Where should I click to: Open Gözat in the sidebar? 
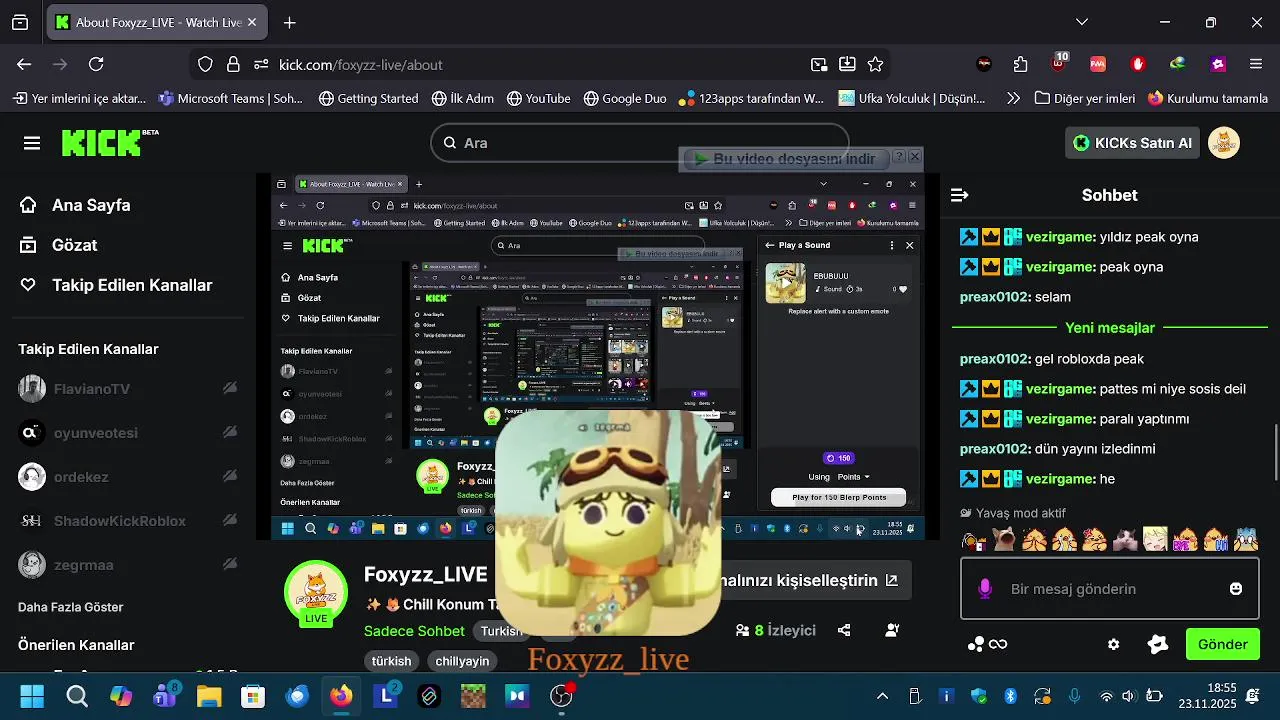click(59, 245)
